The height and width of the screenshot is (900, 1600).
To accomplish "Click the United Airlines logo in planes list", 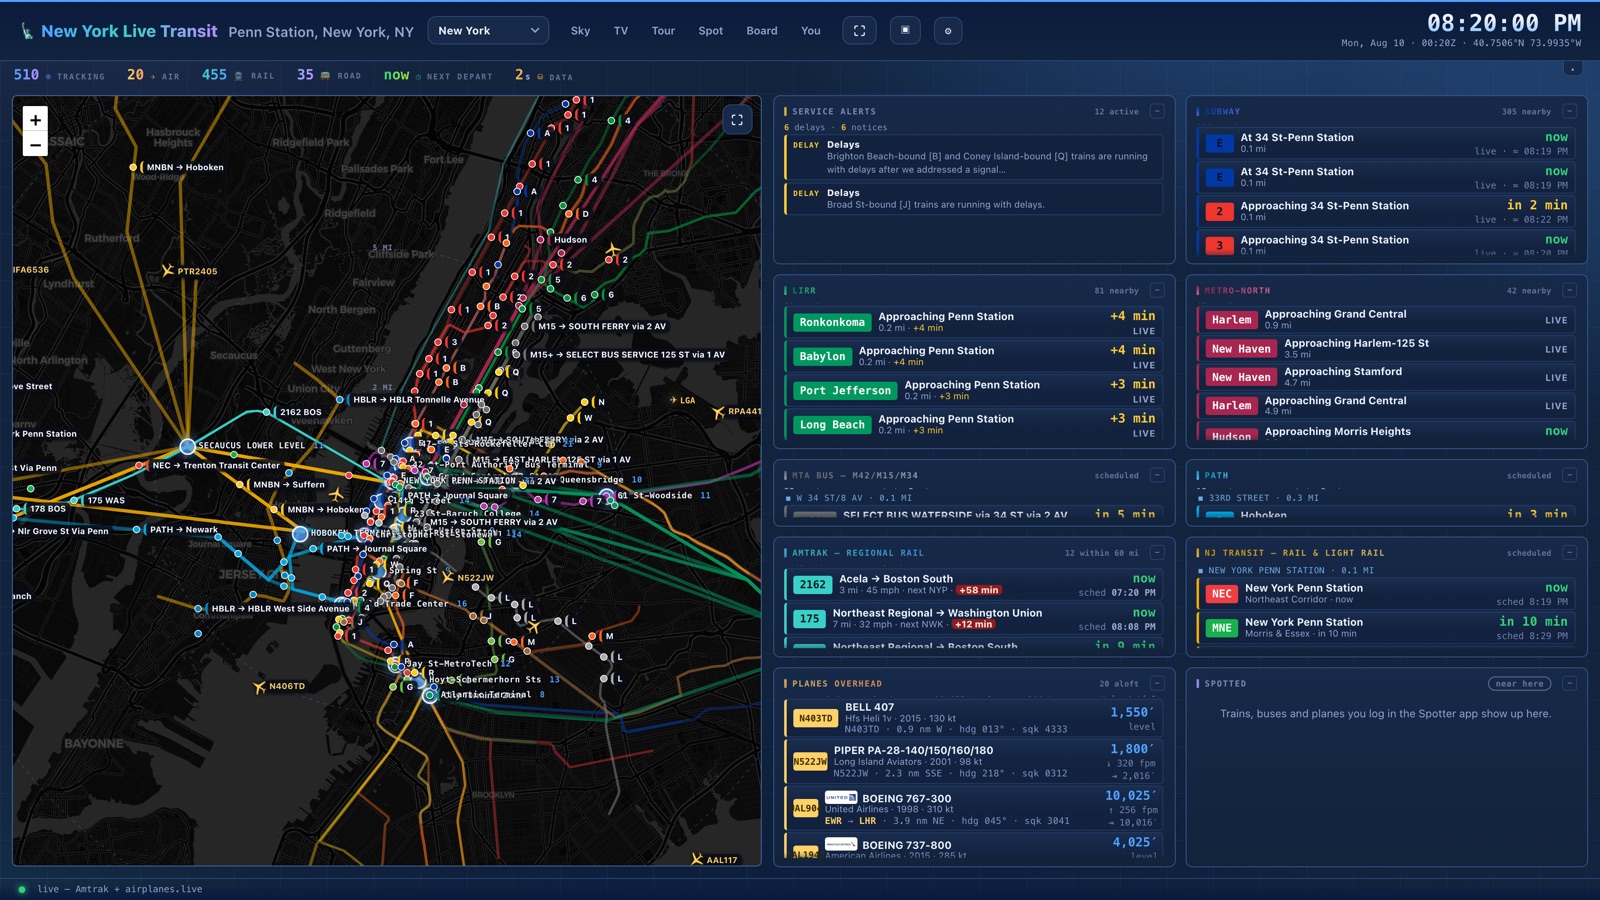I will tap(840, 798).
